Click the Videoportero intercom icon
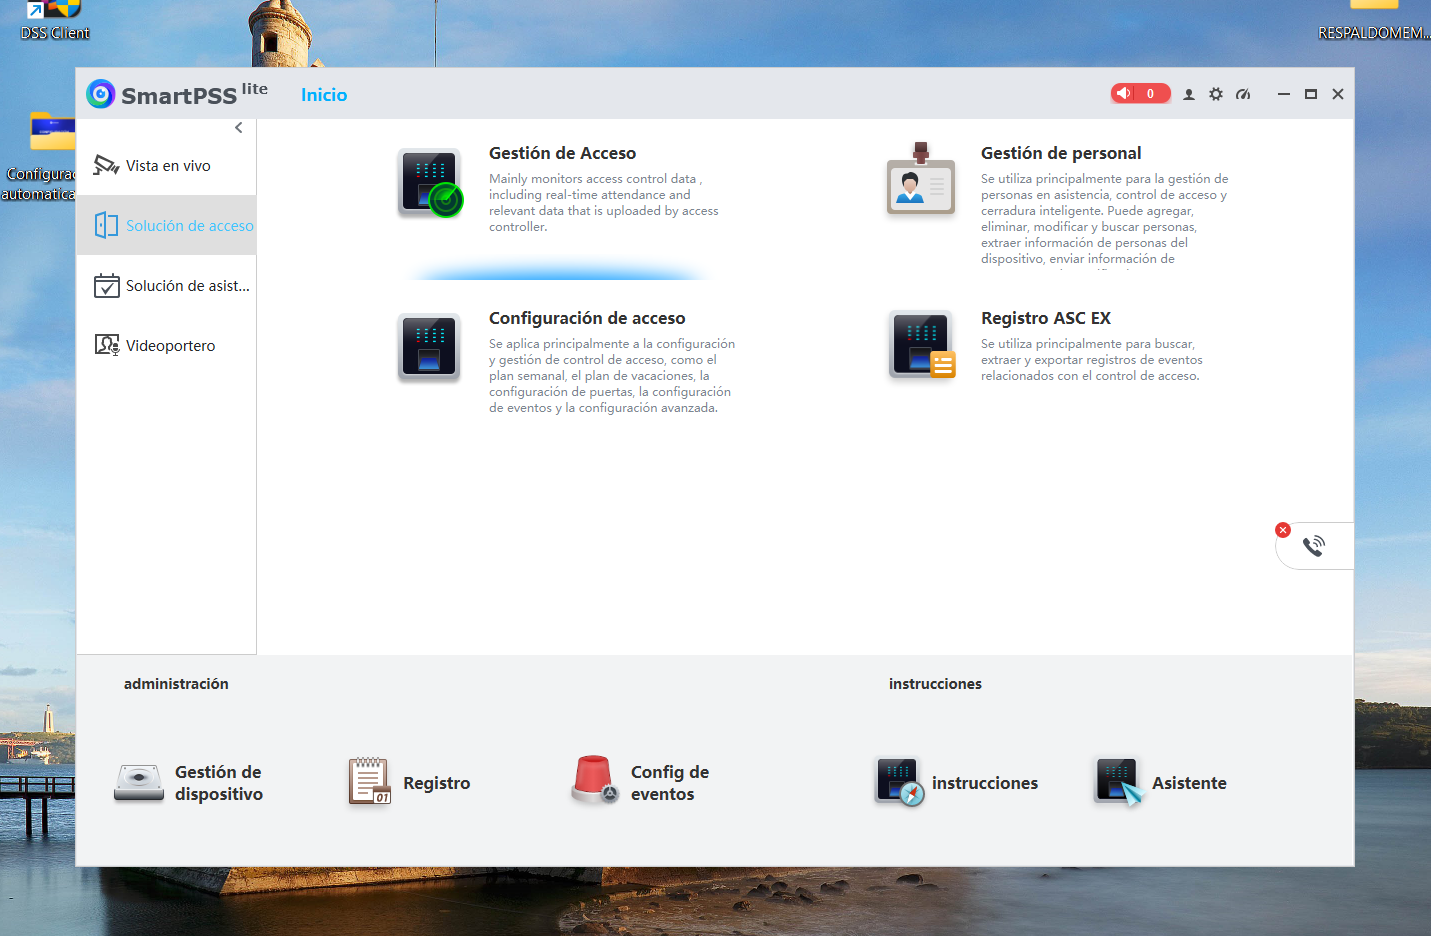The height and width of the screenshot is (936, 1431). coord(106,345)
